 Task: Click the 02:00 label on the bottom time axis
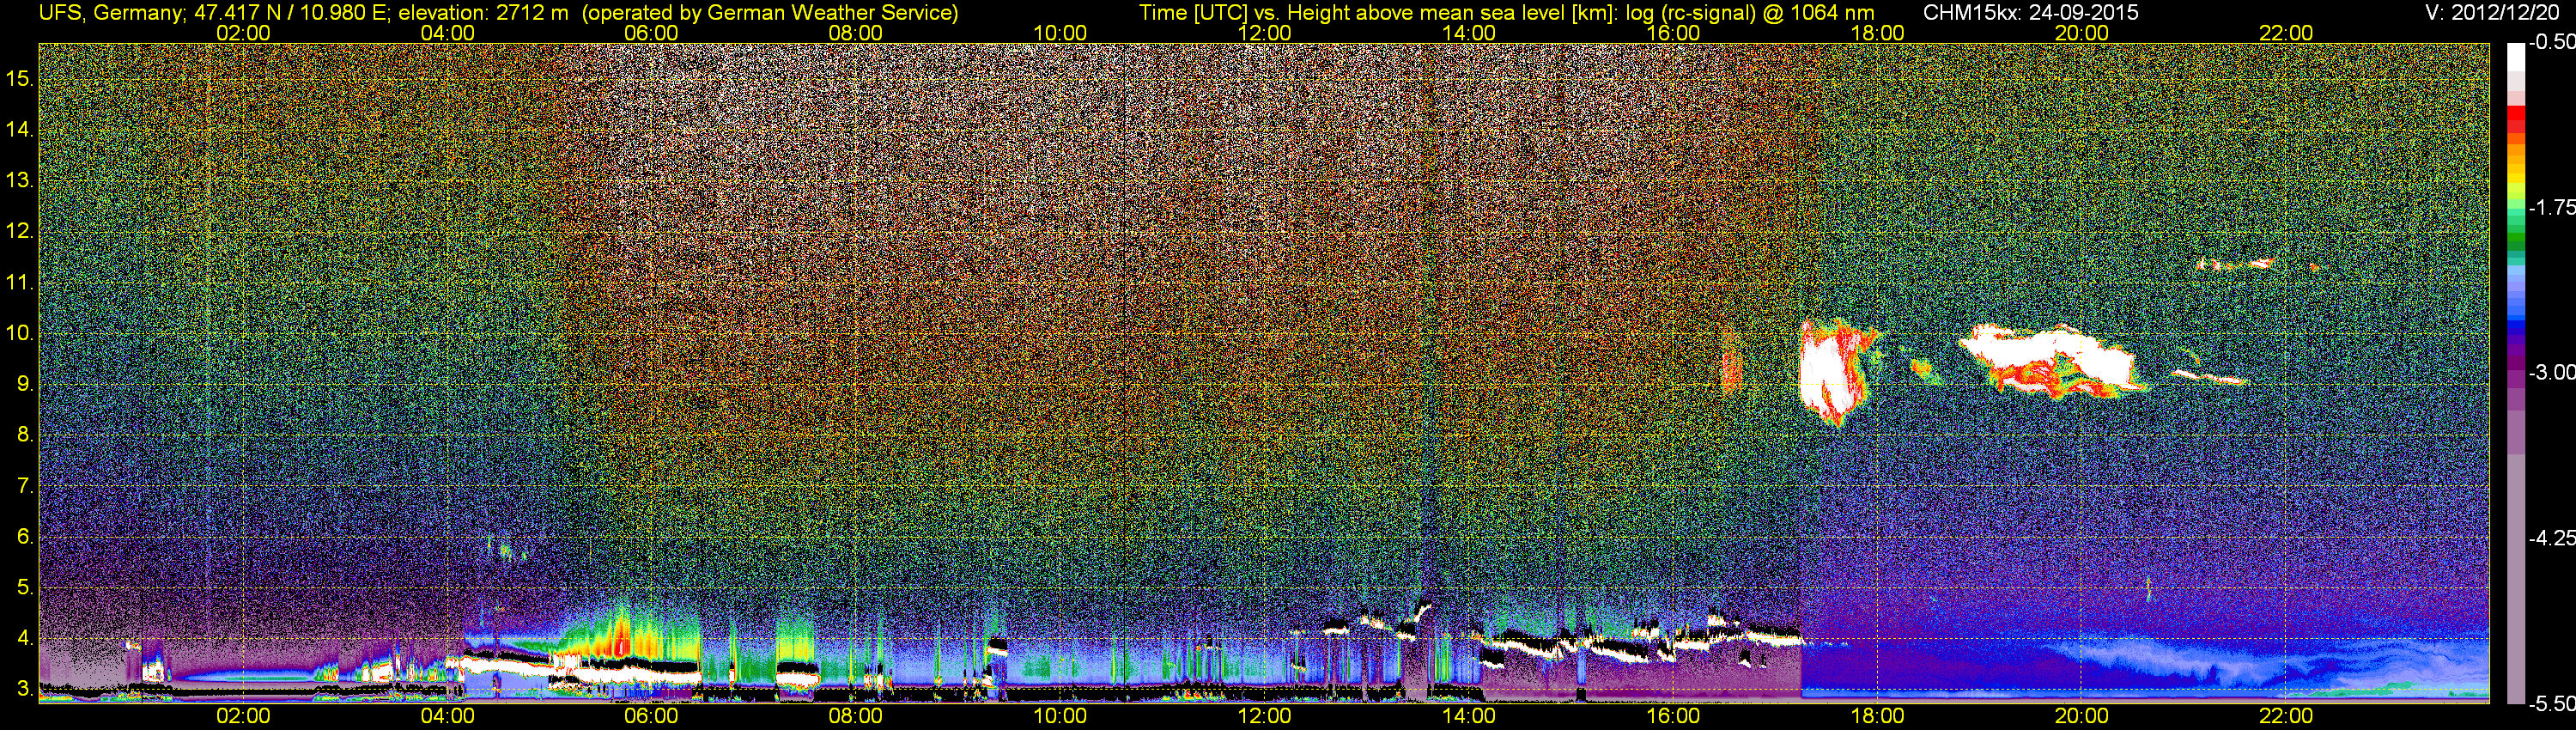click(x=243, y=716)
